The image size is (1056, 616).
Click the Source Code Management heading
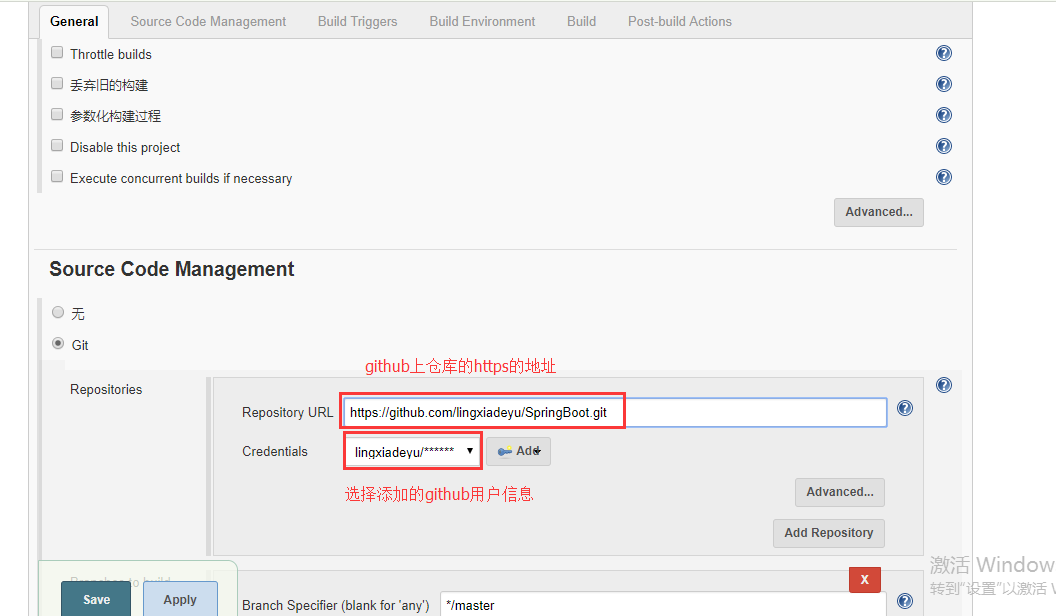coord(172,269)
